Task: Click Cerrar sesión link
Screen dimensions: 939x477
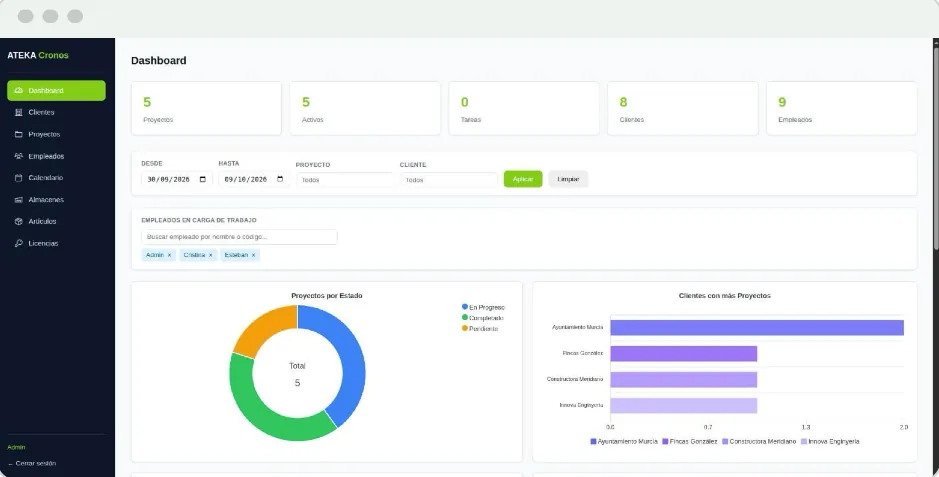Action: [32, 463]
